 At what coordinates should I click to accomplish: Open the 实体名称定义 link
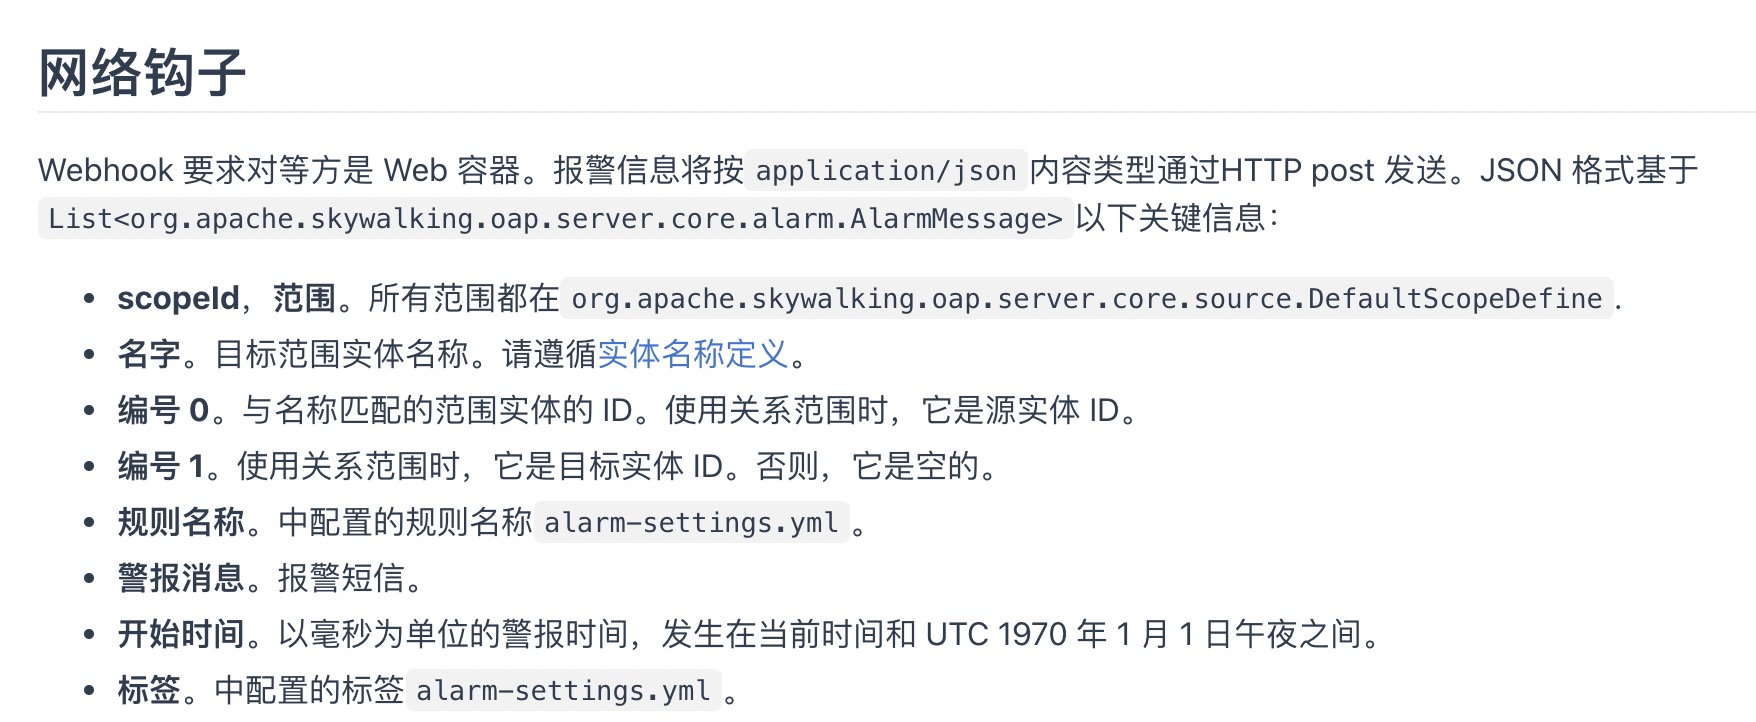[x=693, y=354]
